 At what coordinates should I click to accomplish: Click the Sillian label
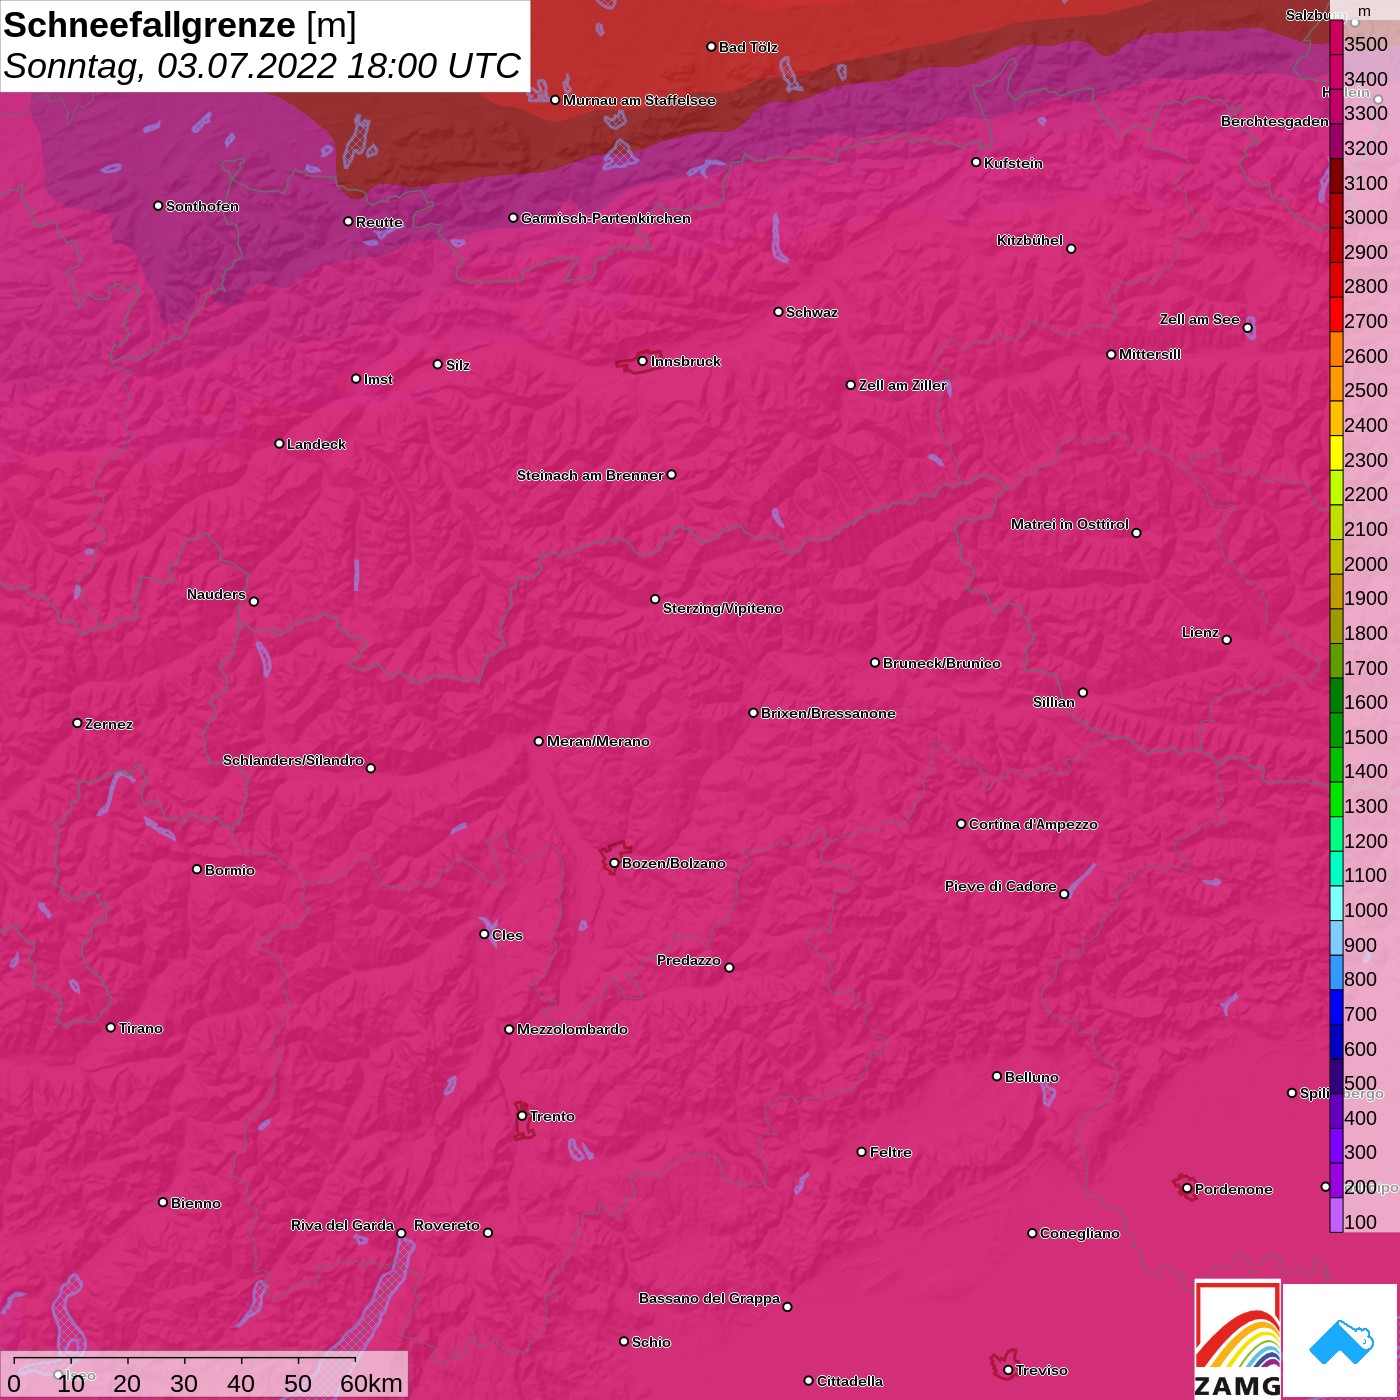[x=1054, y=702]
